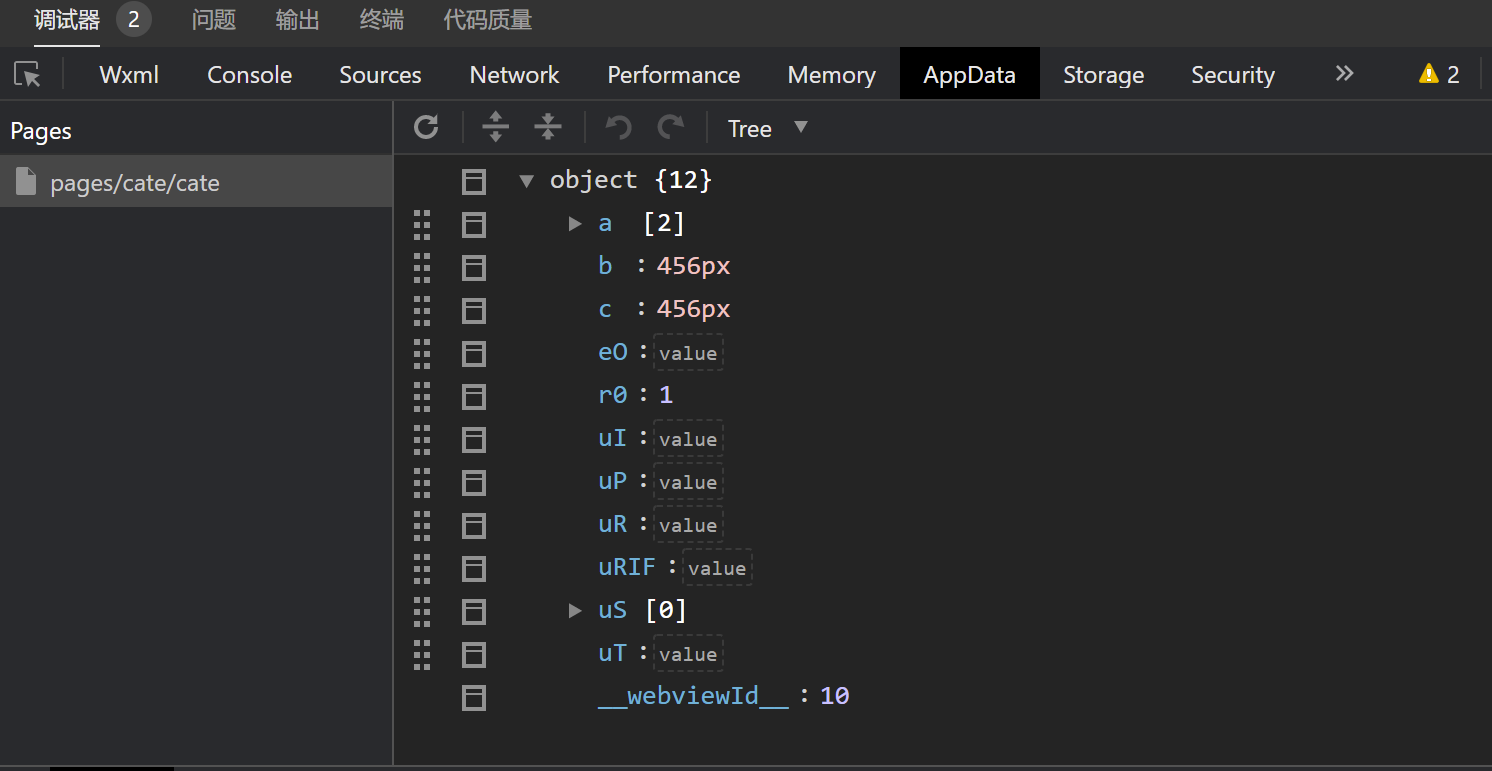Expand the array field a
The width and height of the screenshot is (1492, 771).
click(x=575, y=223)
